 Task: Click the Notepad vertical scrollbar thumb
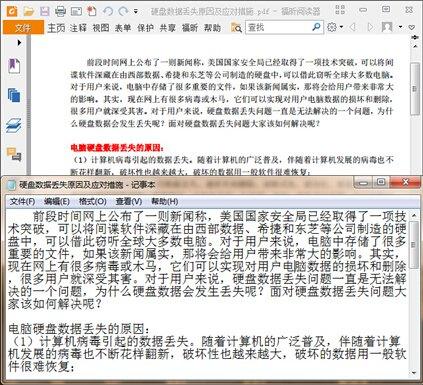pos(414,245)
